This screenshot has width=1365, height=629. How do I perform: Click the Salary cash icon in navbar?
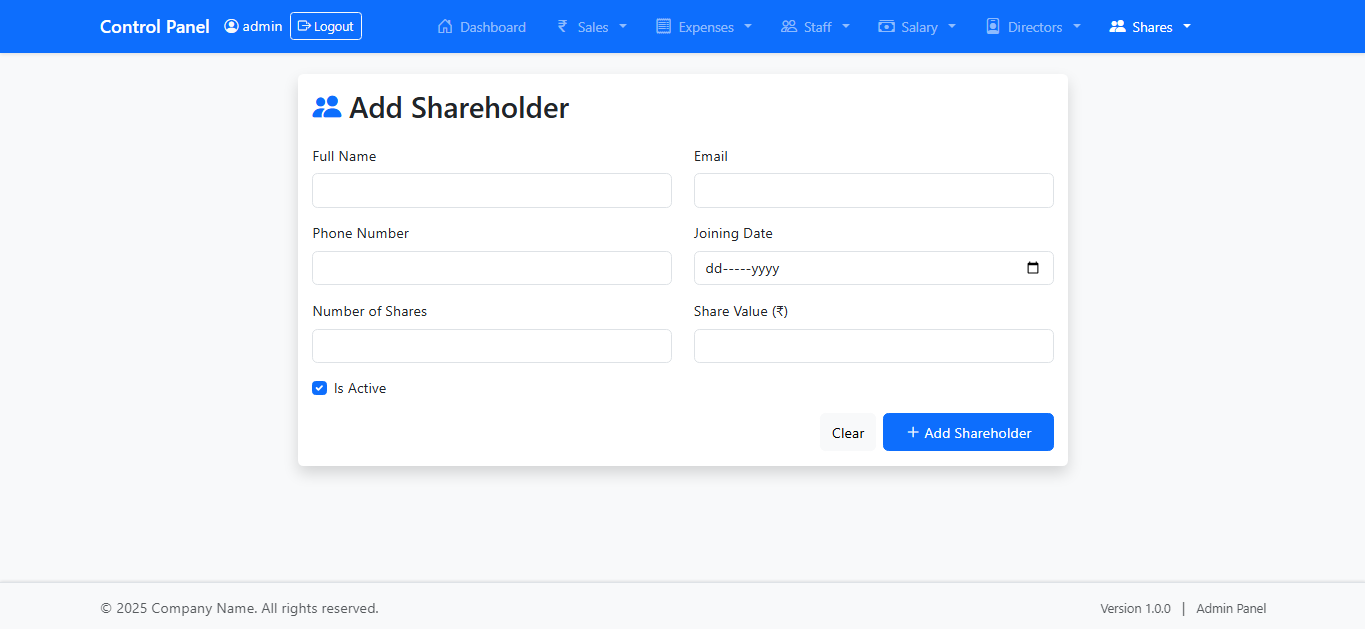click(x=886, y=27)
